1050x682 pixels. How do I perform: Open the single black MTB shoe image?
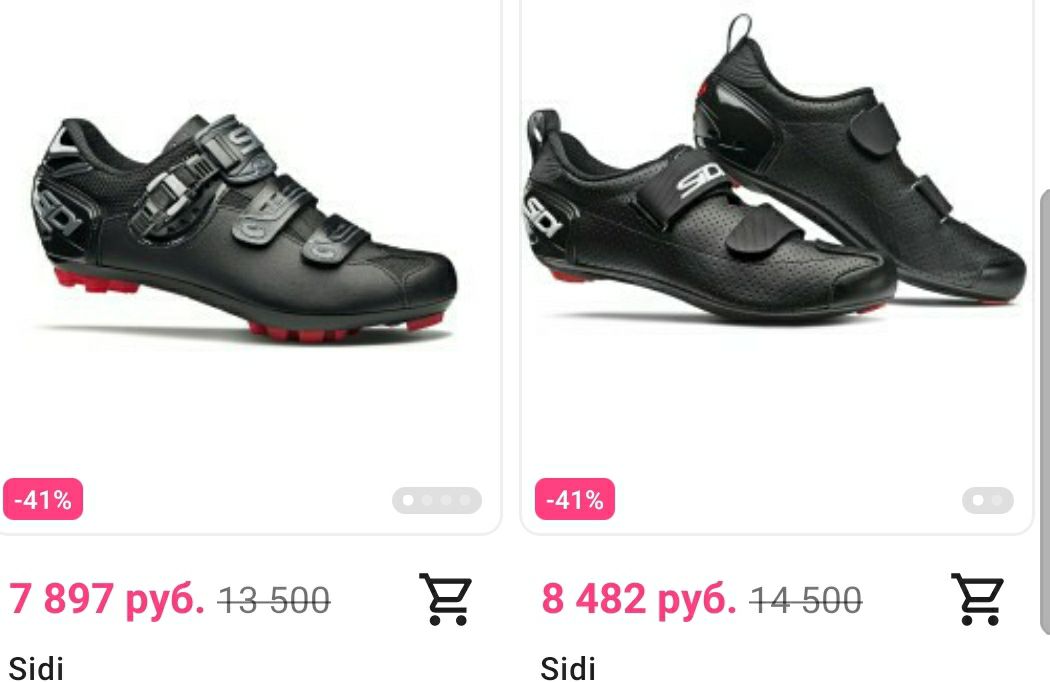pyautogui.click(x=244, y=228)
